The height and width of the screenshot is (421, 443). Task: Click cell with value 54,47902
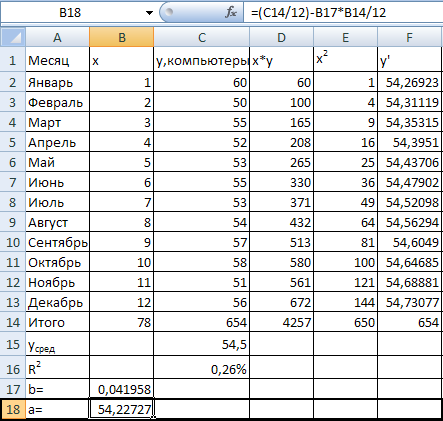tap(410, 182)
